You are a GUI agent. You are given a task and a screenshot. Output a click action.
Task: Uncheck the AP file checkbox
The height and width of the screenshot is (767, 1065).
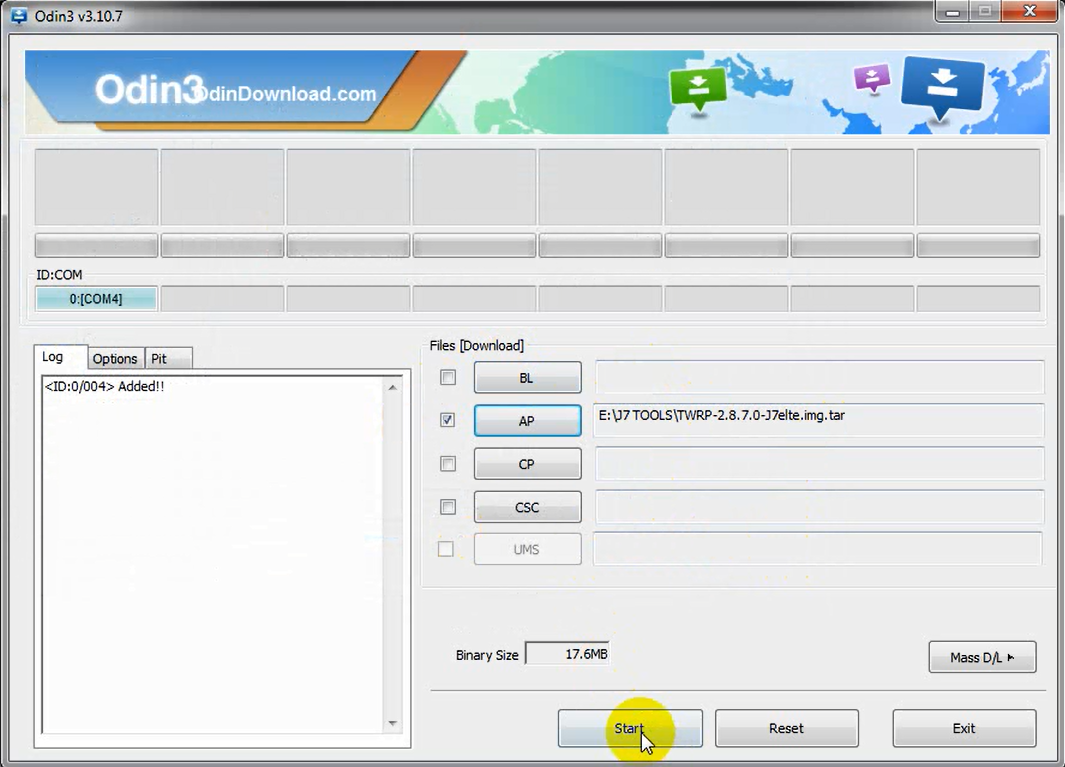(x=448, y=420)
